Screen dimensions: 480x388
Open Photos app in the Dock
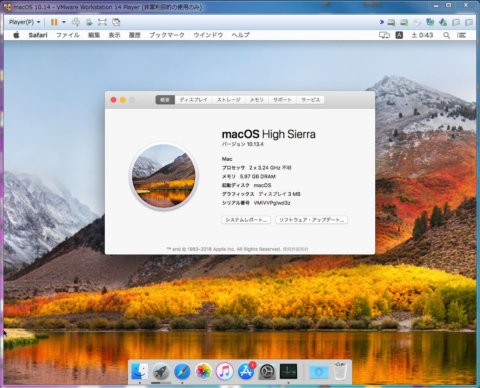click(203, 371)
